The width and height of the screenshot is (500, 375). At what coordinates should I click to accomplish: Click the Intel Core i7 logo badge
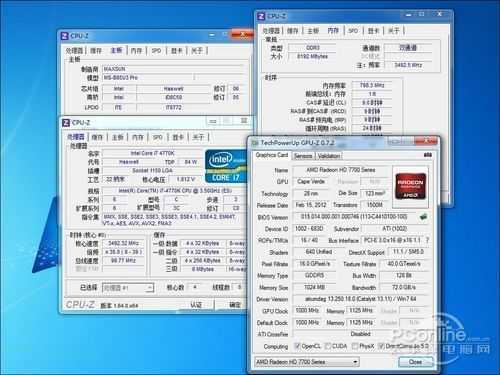tap(225, 167)
